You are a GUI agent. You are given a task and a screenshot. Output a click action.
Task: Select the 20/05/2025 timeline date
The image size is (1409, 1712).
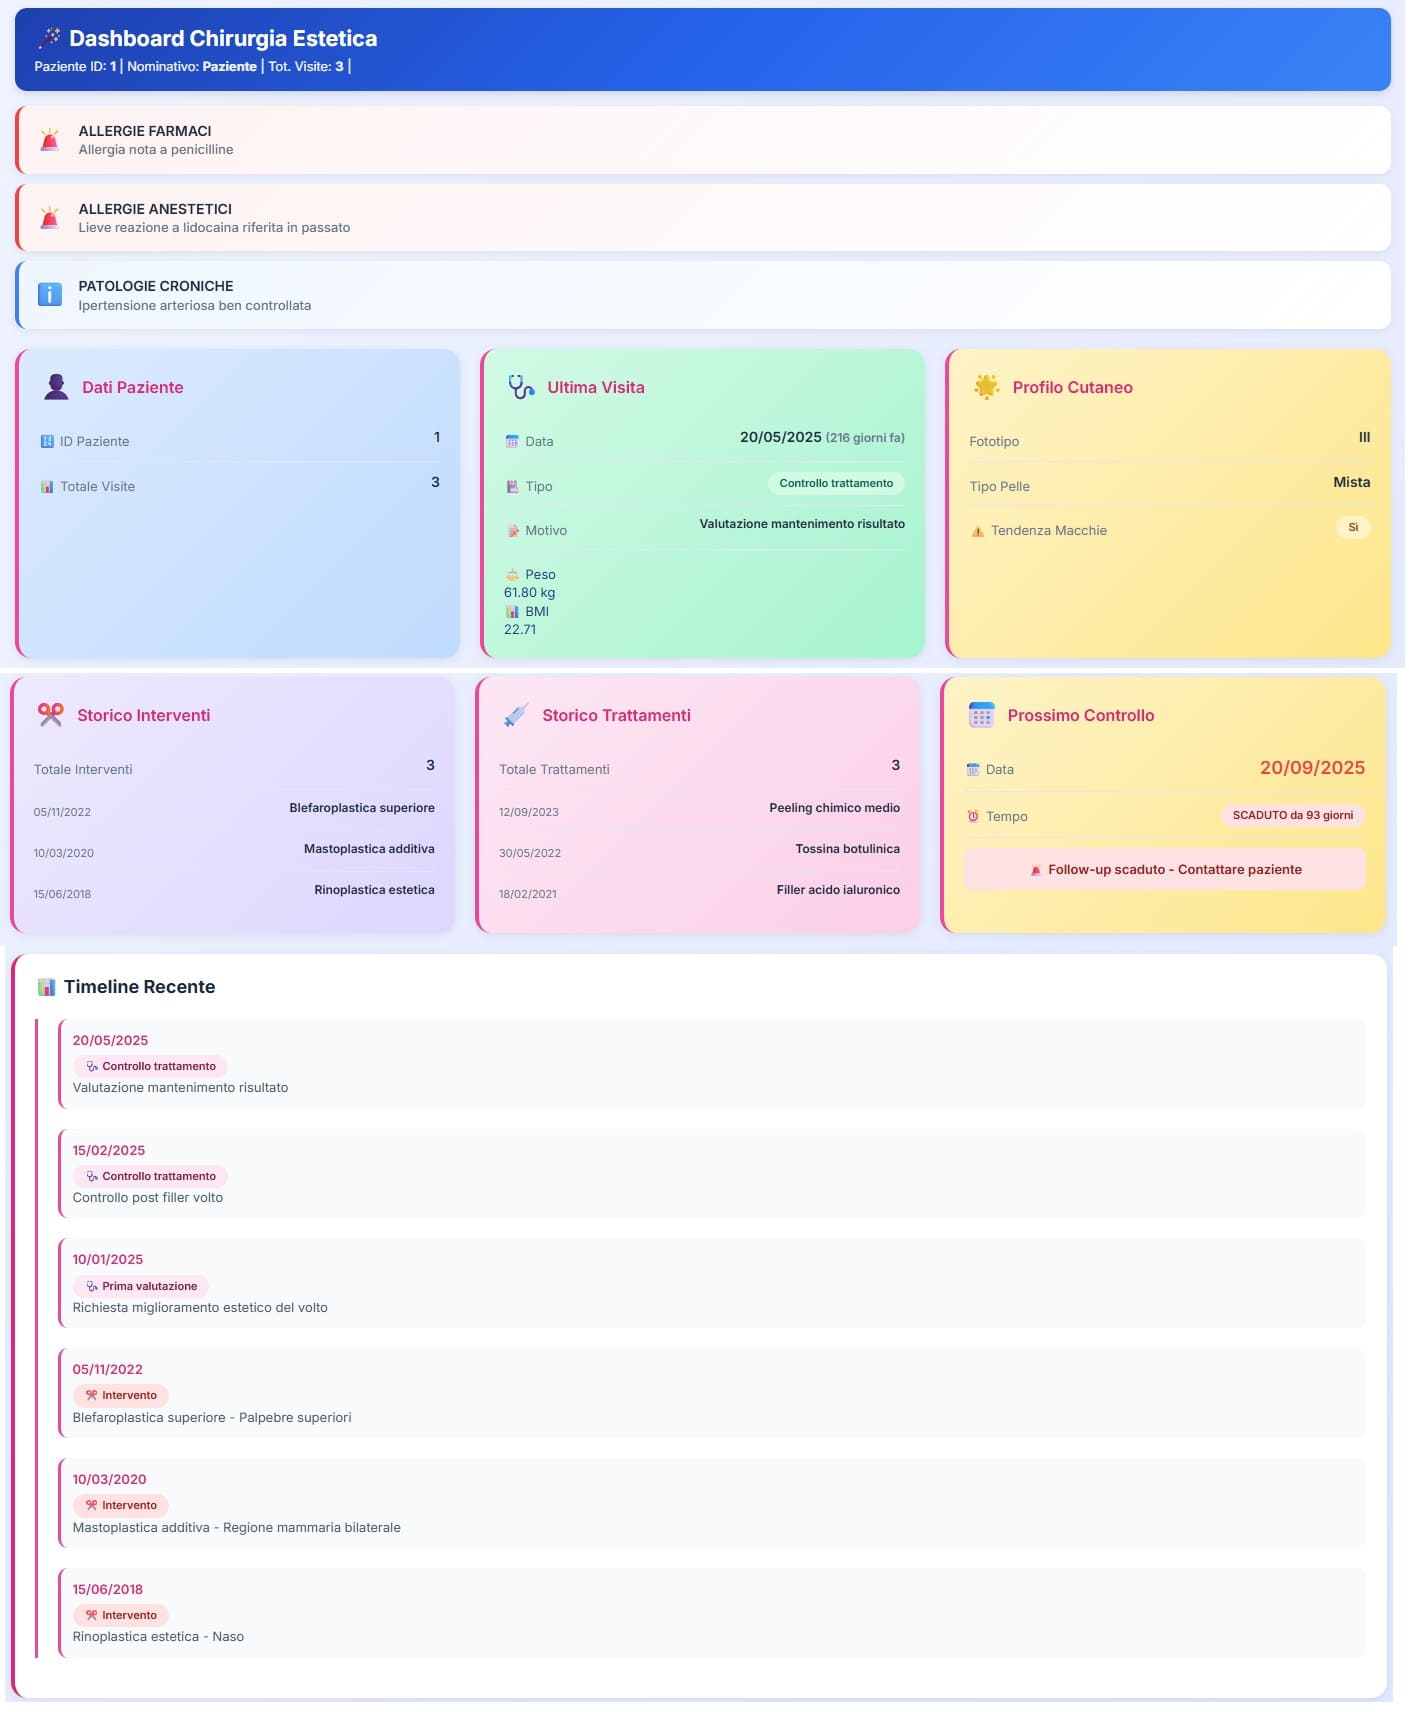[x=110, y=1041]
